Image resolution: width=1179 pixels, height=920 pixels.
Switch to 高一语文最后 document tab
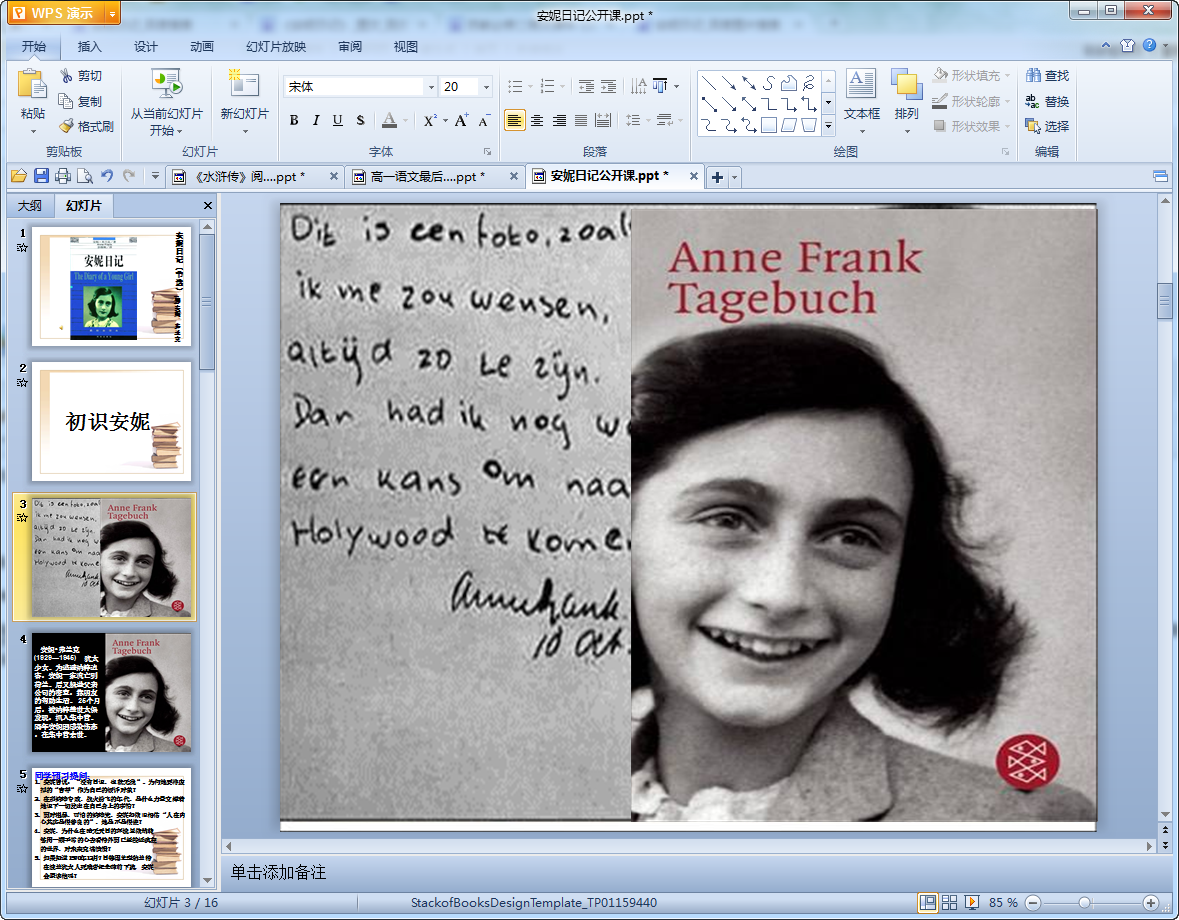click(437, 177)
